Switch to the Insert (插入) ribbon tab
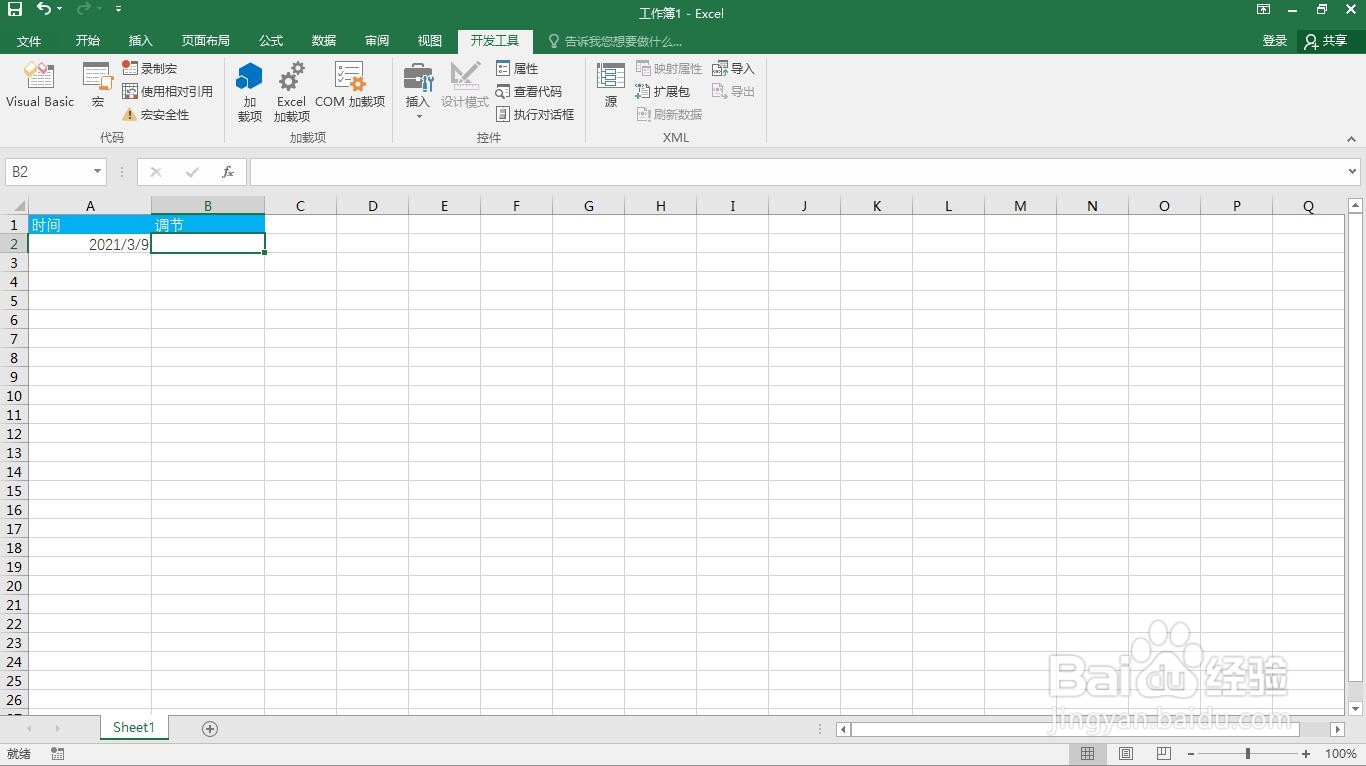 pos(141,41)
